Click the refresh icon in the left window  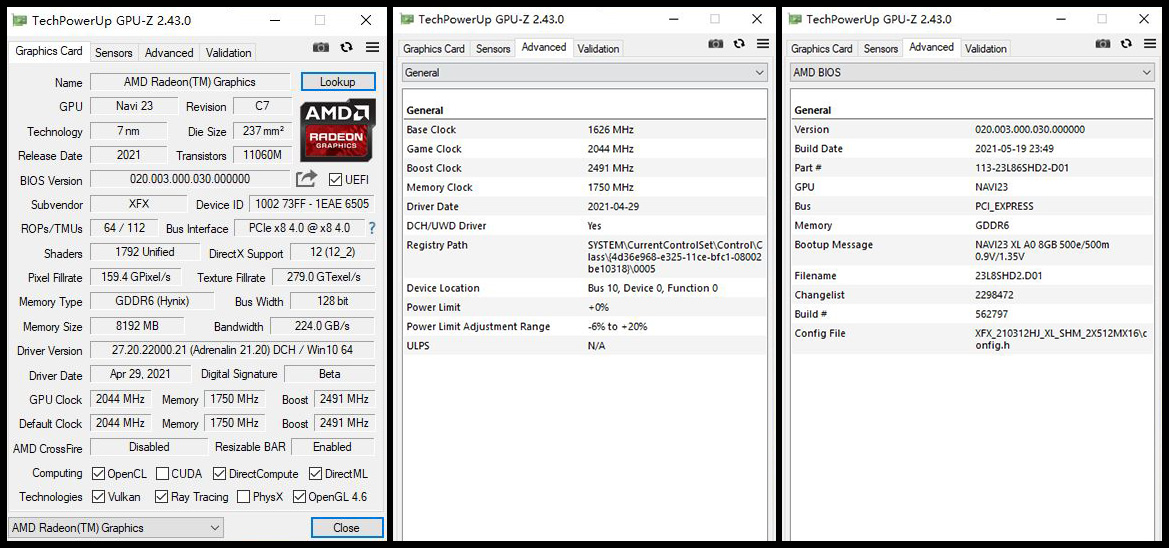point(347,47)
